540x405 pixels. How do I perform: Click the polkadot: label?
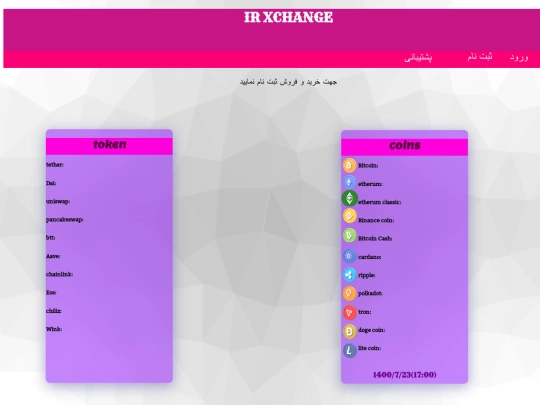tap(370, 293)
